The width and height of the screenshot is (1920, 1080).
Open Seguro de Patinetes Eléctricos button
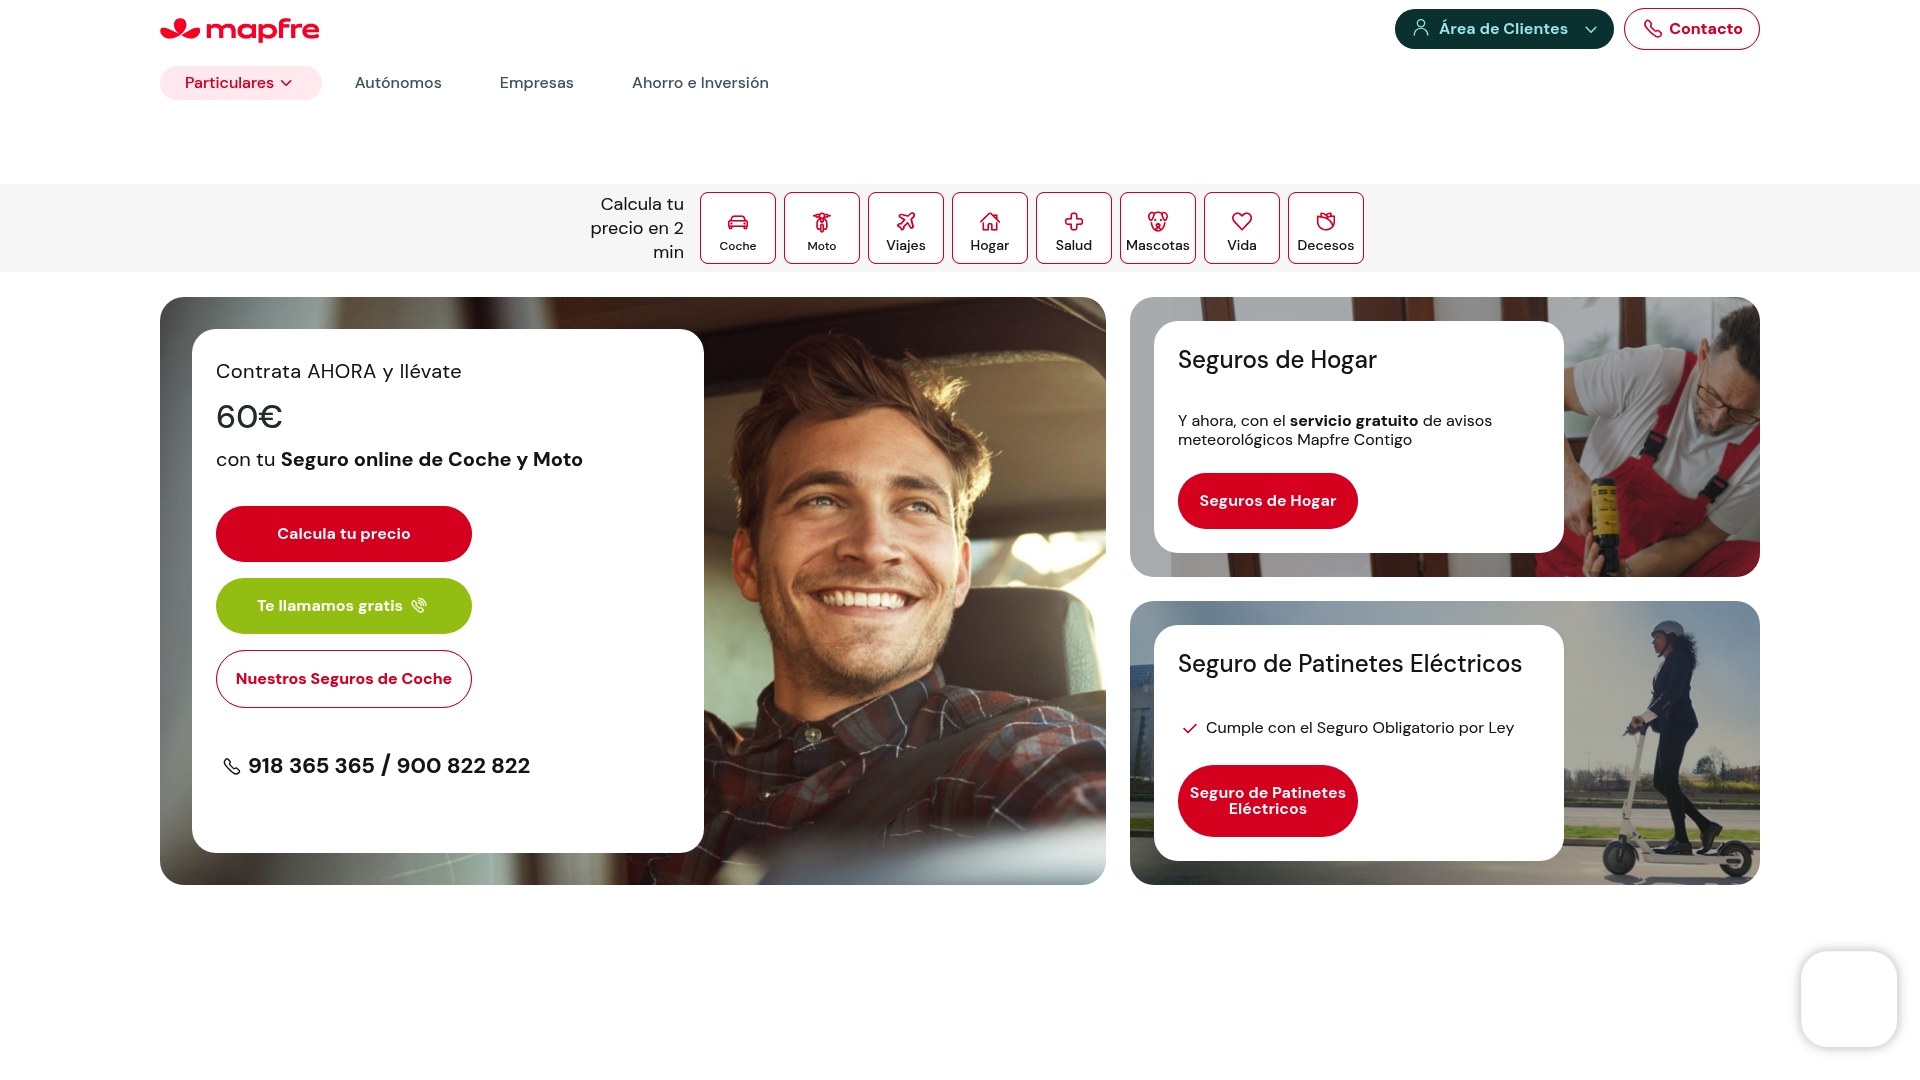[1268, 801]
